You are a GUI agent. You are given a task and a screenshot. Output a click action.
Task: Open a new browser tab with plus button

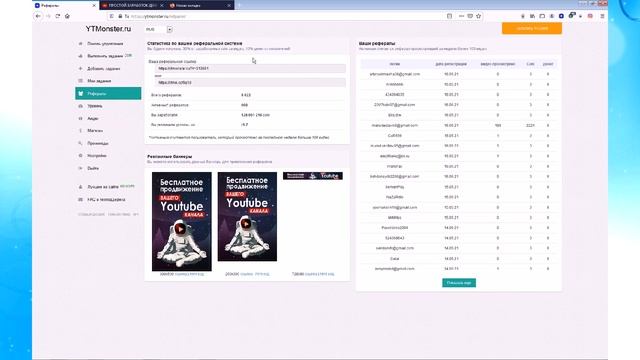pos(239,5)
